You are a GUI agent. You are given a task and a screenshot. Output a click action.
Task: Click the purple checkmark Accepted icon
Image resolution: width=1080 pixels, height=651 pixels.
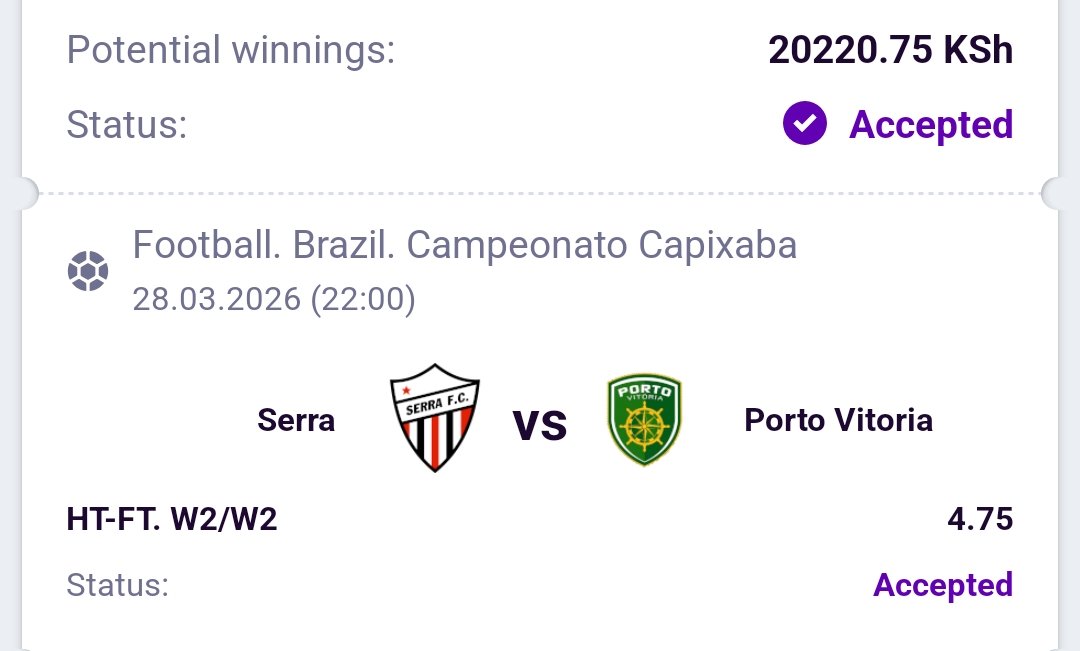click(x=805, y=125)
